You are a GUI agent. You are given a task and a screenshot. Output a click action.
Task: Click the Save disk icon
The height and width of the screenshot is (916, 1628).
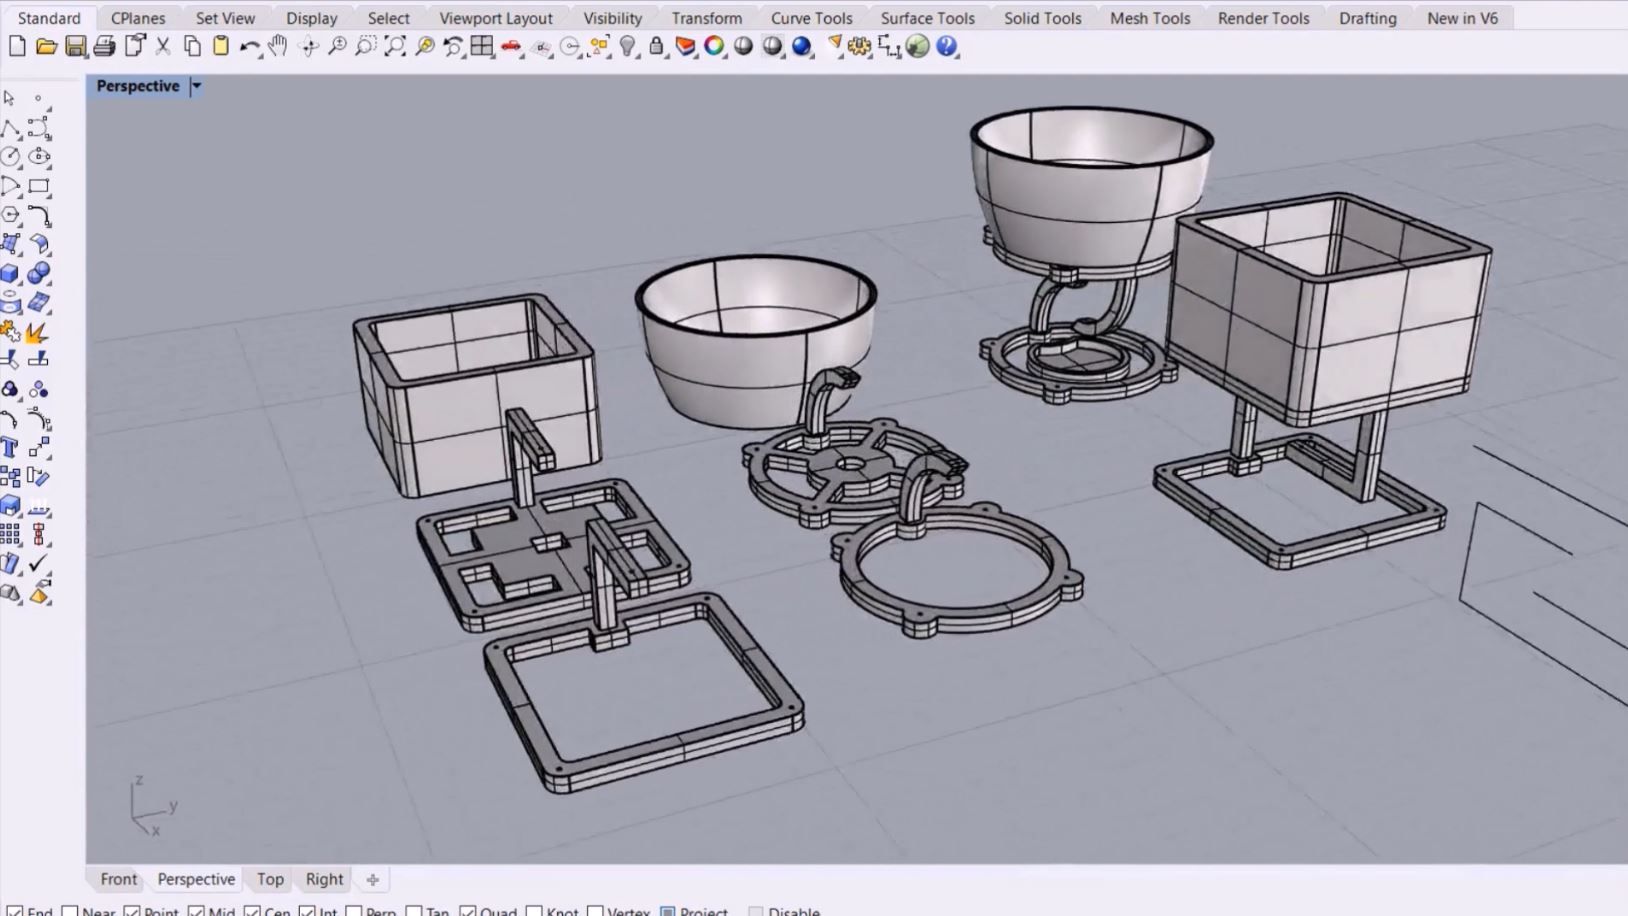tap(75, 46)
